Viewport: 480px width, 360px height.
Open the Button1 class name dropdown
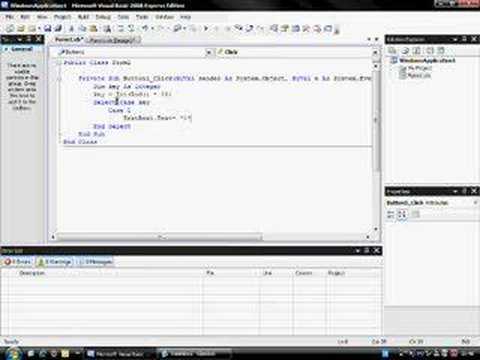(209, 52)
